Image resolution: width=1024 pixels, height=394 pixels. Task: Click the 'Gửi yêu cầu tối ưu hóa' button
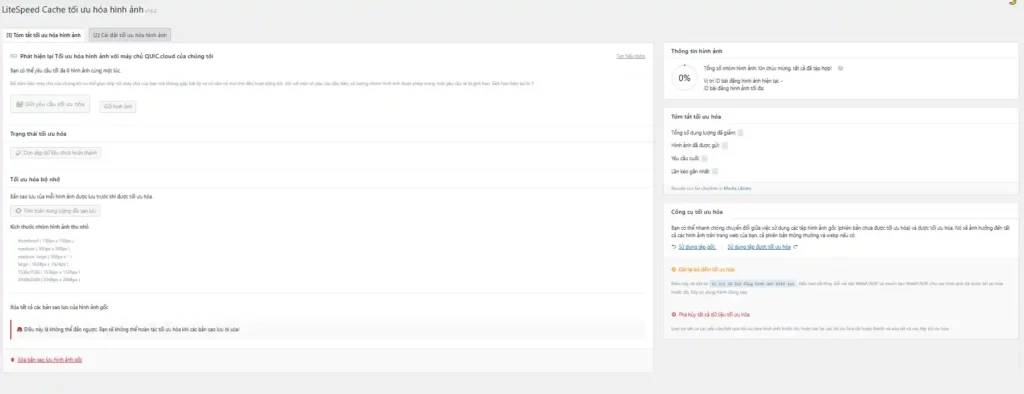(50, 104)
